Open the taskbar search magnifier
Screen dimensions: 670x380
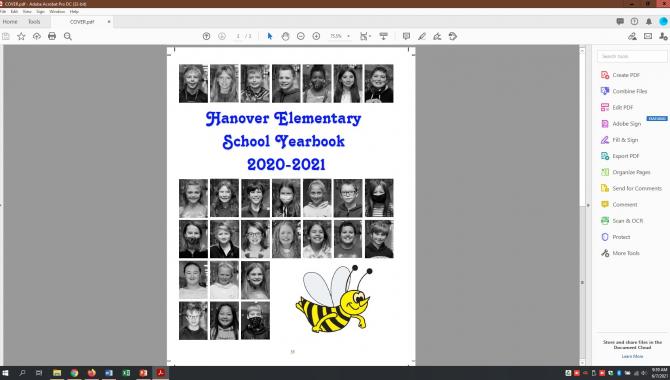(x=22, y=373)
